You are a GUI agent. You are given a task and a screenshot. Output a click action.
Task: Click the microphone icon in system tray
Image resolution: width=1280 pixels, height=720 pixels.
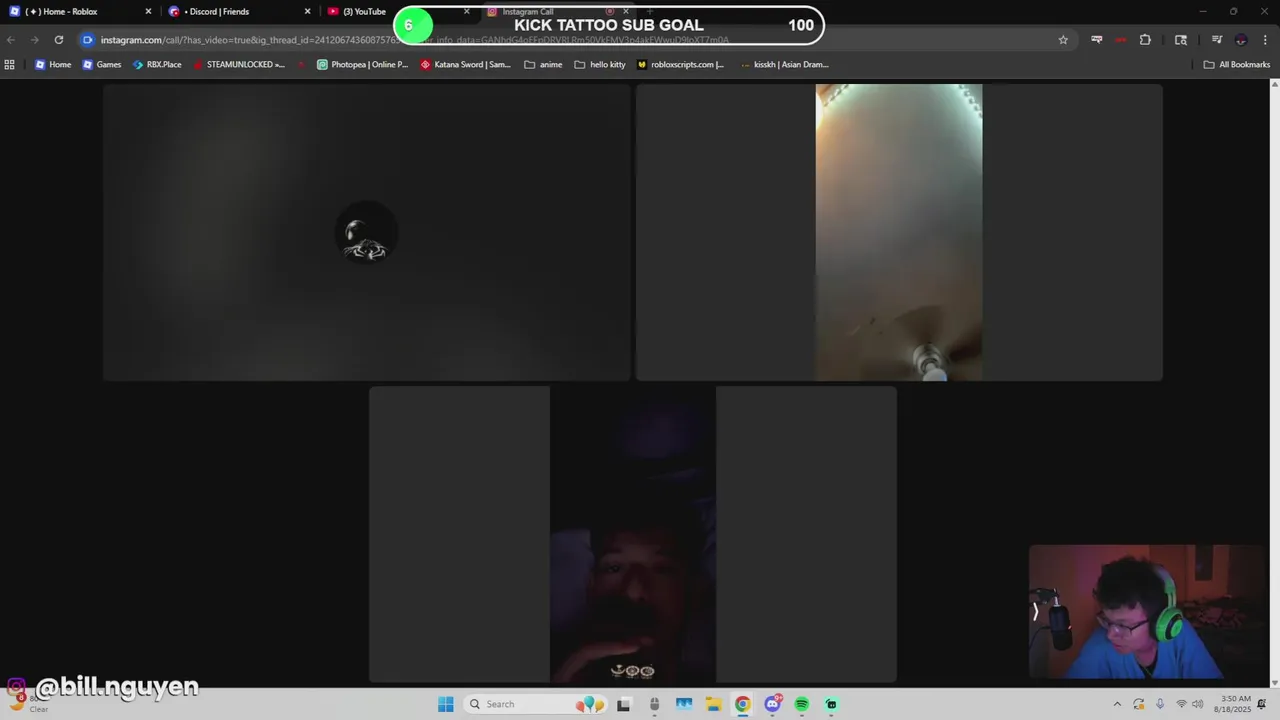pyautogui.click(x=1160, y=704)
